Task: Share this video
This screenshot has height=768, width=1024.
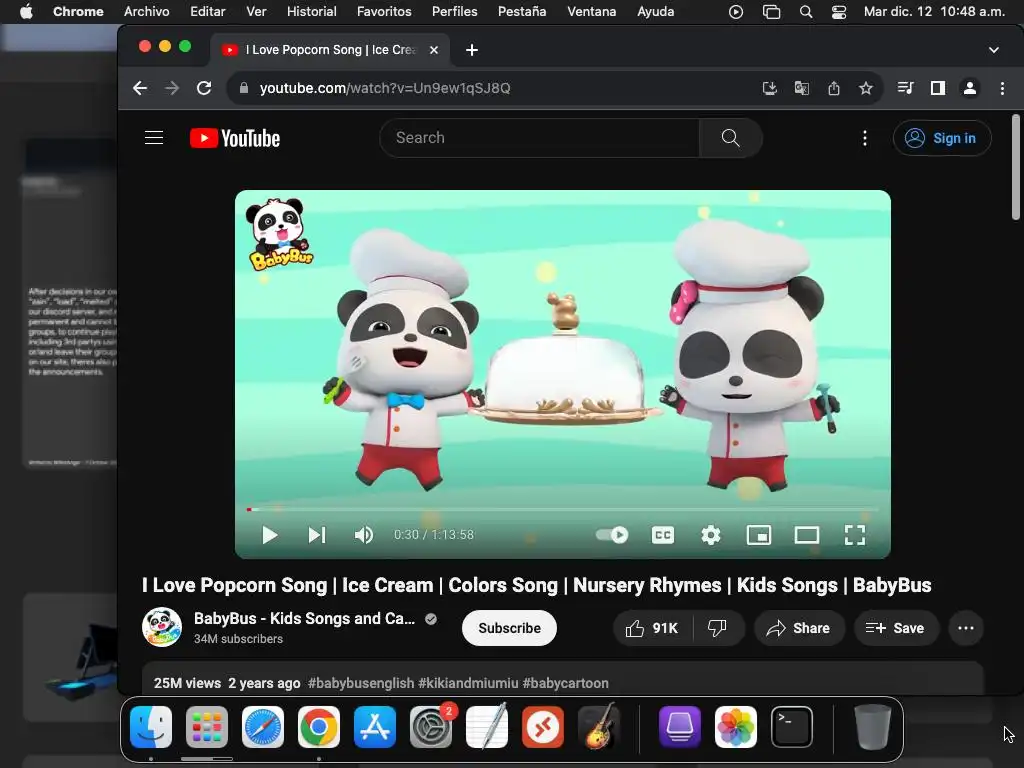Action: click(799, 628)
